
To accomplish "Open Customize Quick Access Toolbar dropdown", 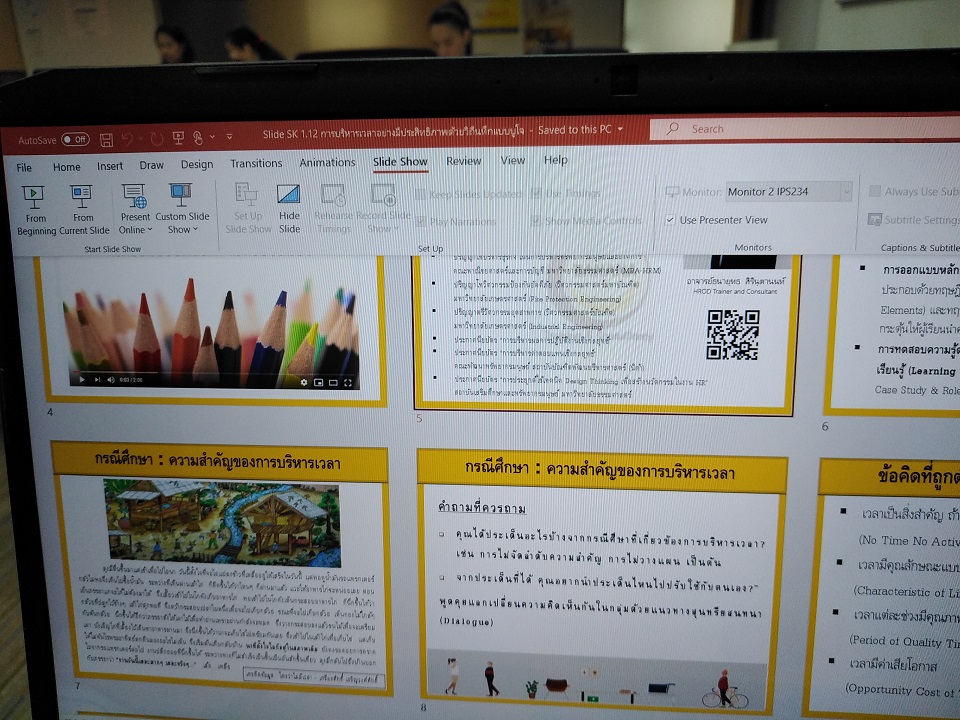I will tap(230, 137).
